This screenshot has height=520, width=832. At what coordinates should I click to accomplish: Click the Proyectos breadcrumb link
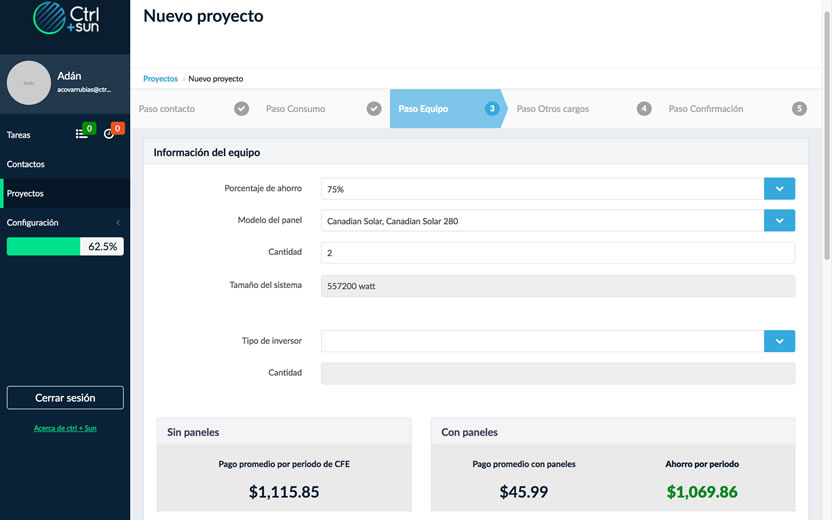click(160, 79)
